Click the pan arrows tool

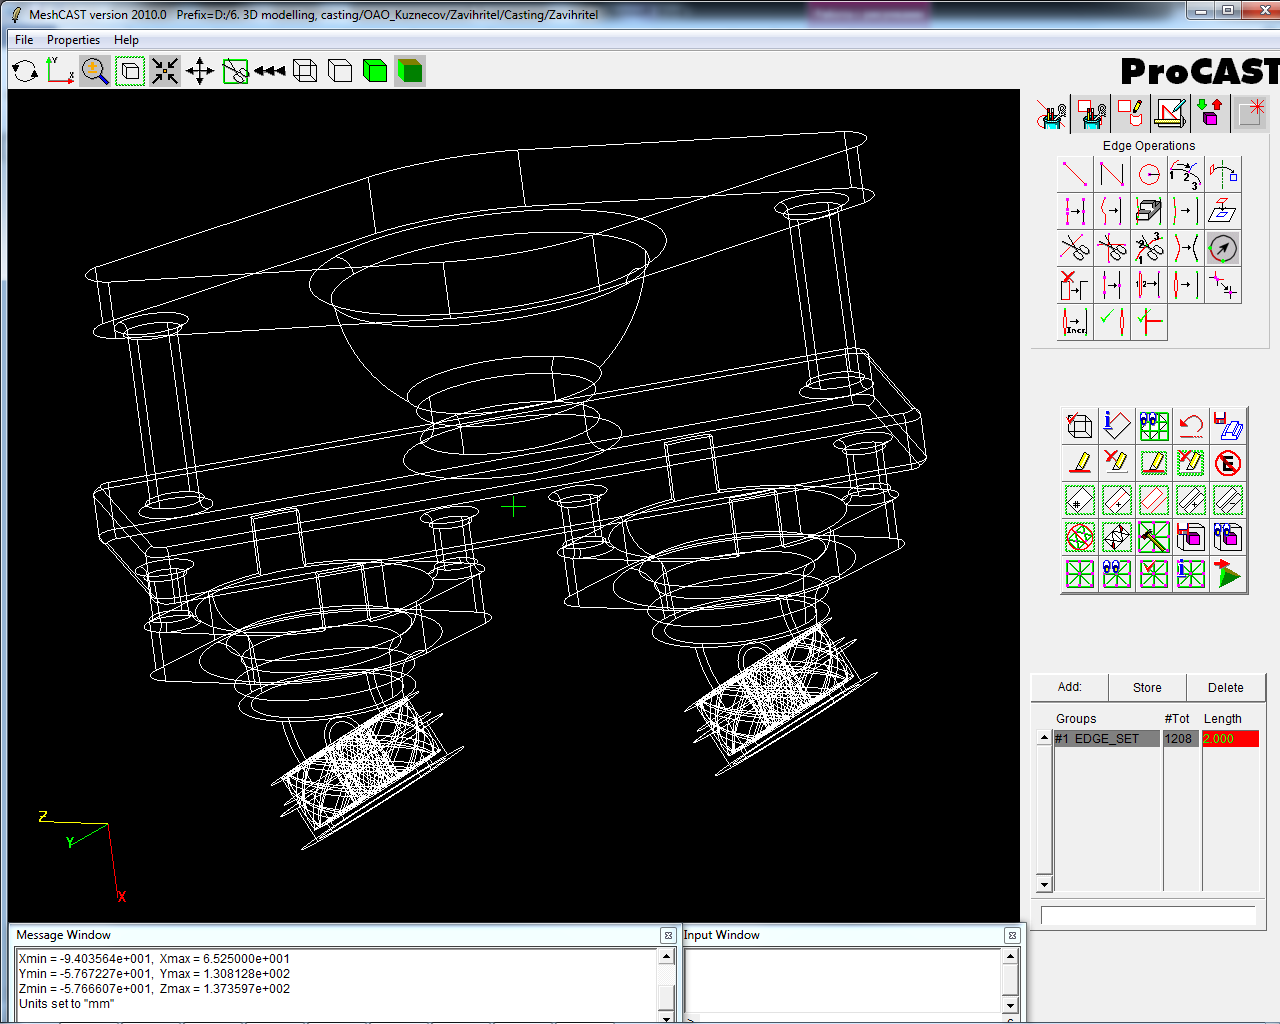pos(200,71)
